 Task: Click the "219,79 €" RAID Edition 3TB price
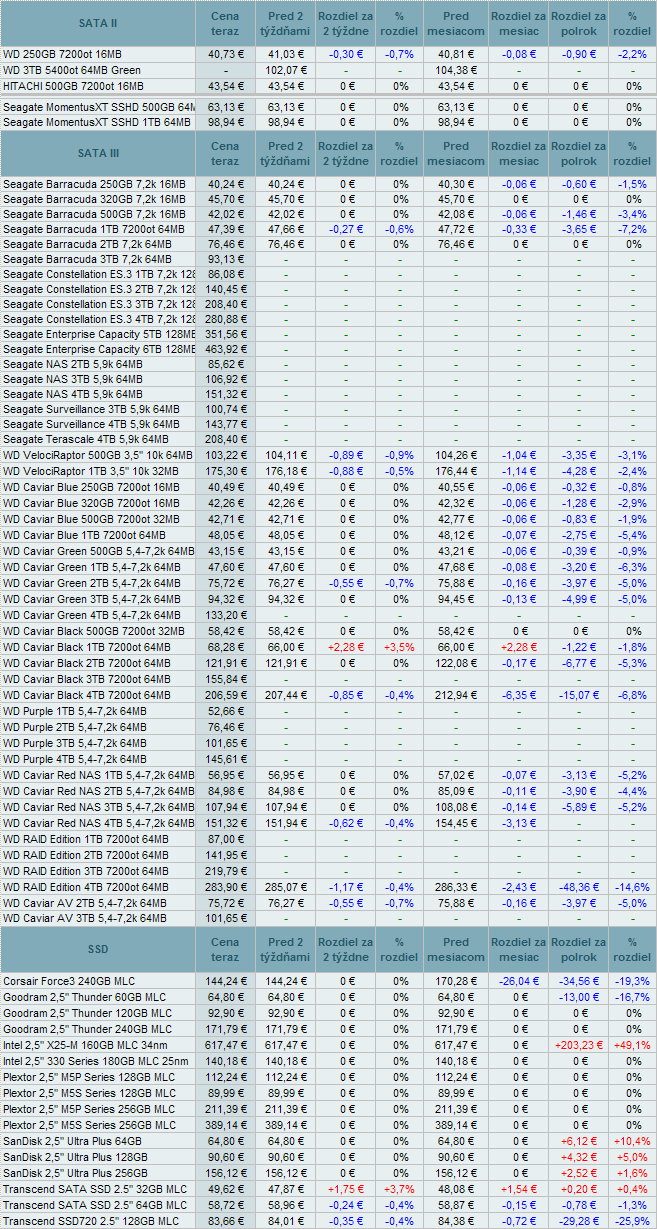coord(226,871)
